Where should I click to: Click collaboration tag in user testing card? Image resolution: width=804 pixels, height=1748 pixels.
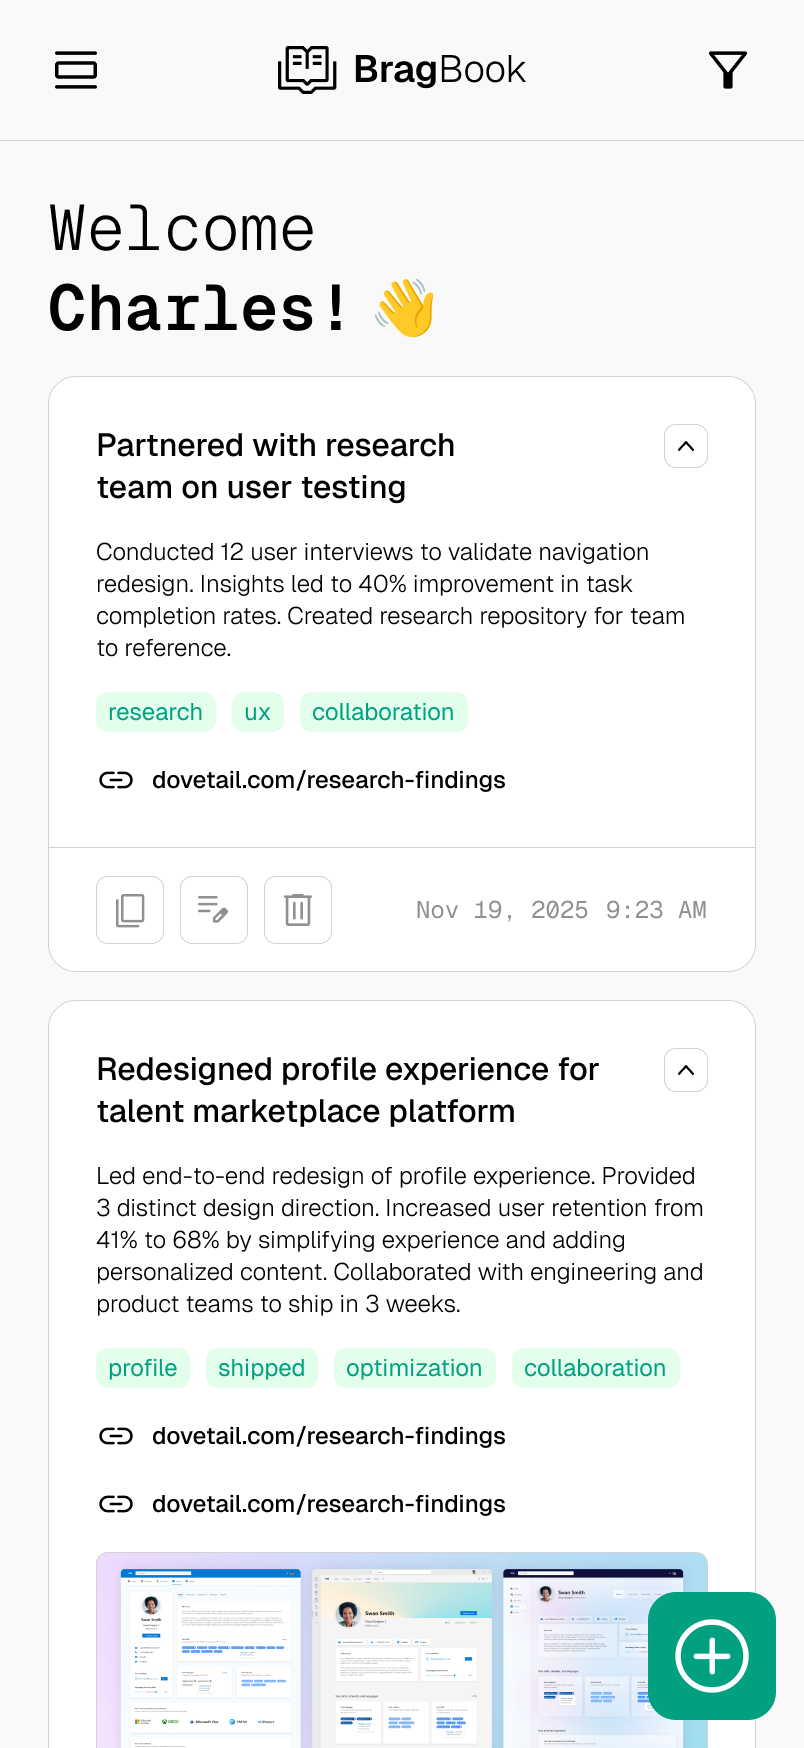(x=383, y=712)
